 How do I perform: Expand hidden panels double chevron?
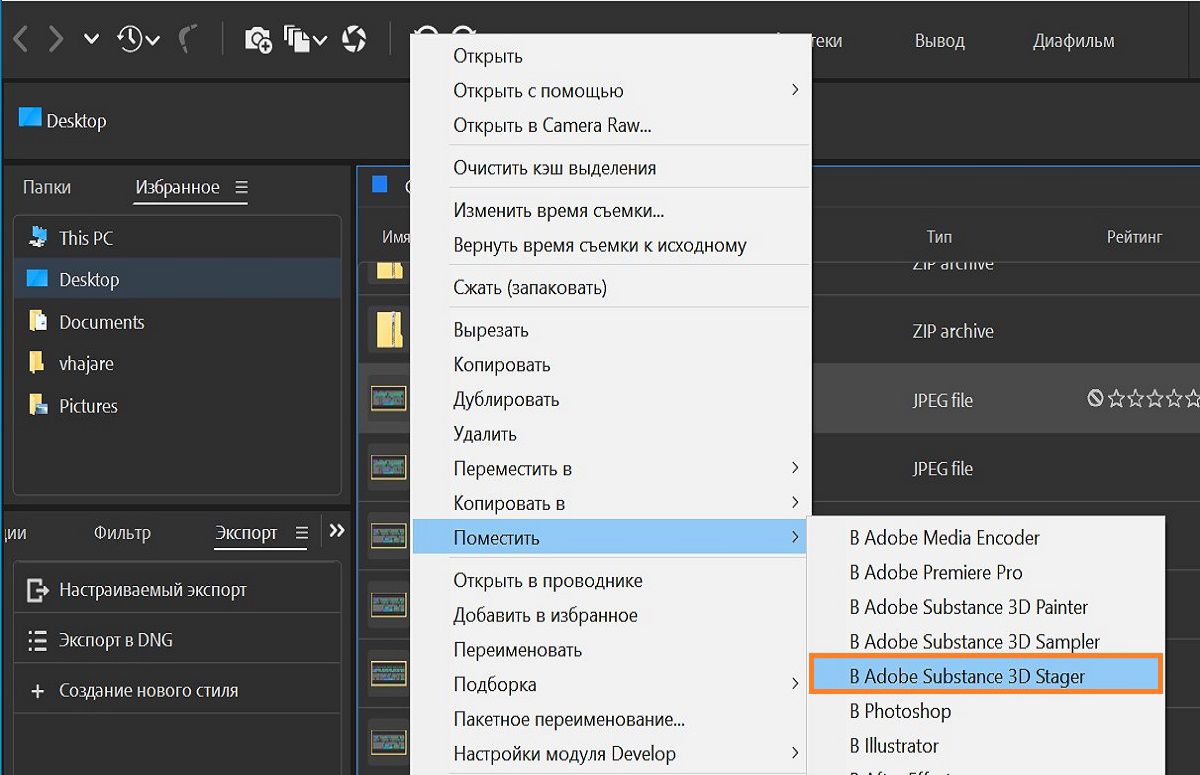click(x=337, y=531)
